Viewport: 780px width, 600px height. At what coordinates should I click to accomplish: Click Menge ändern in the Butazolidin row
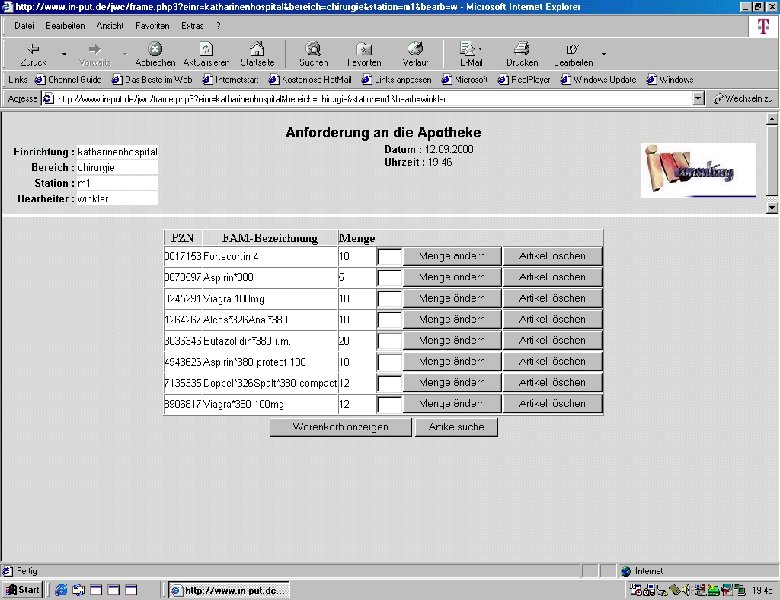(452, 341)
